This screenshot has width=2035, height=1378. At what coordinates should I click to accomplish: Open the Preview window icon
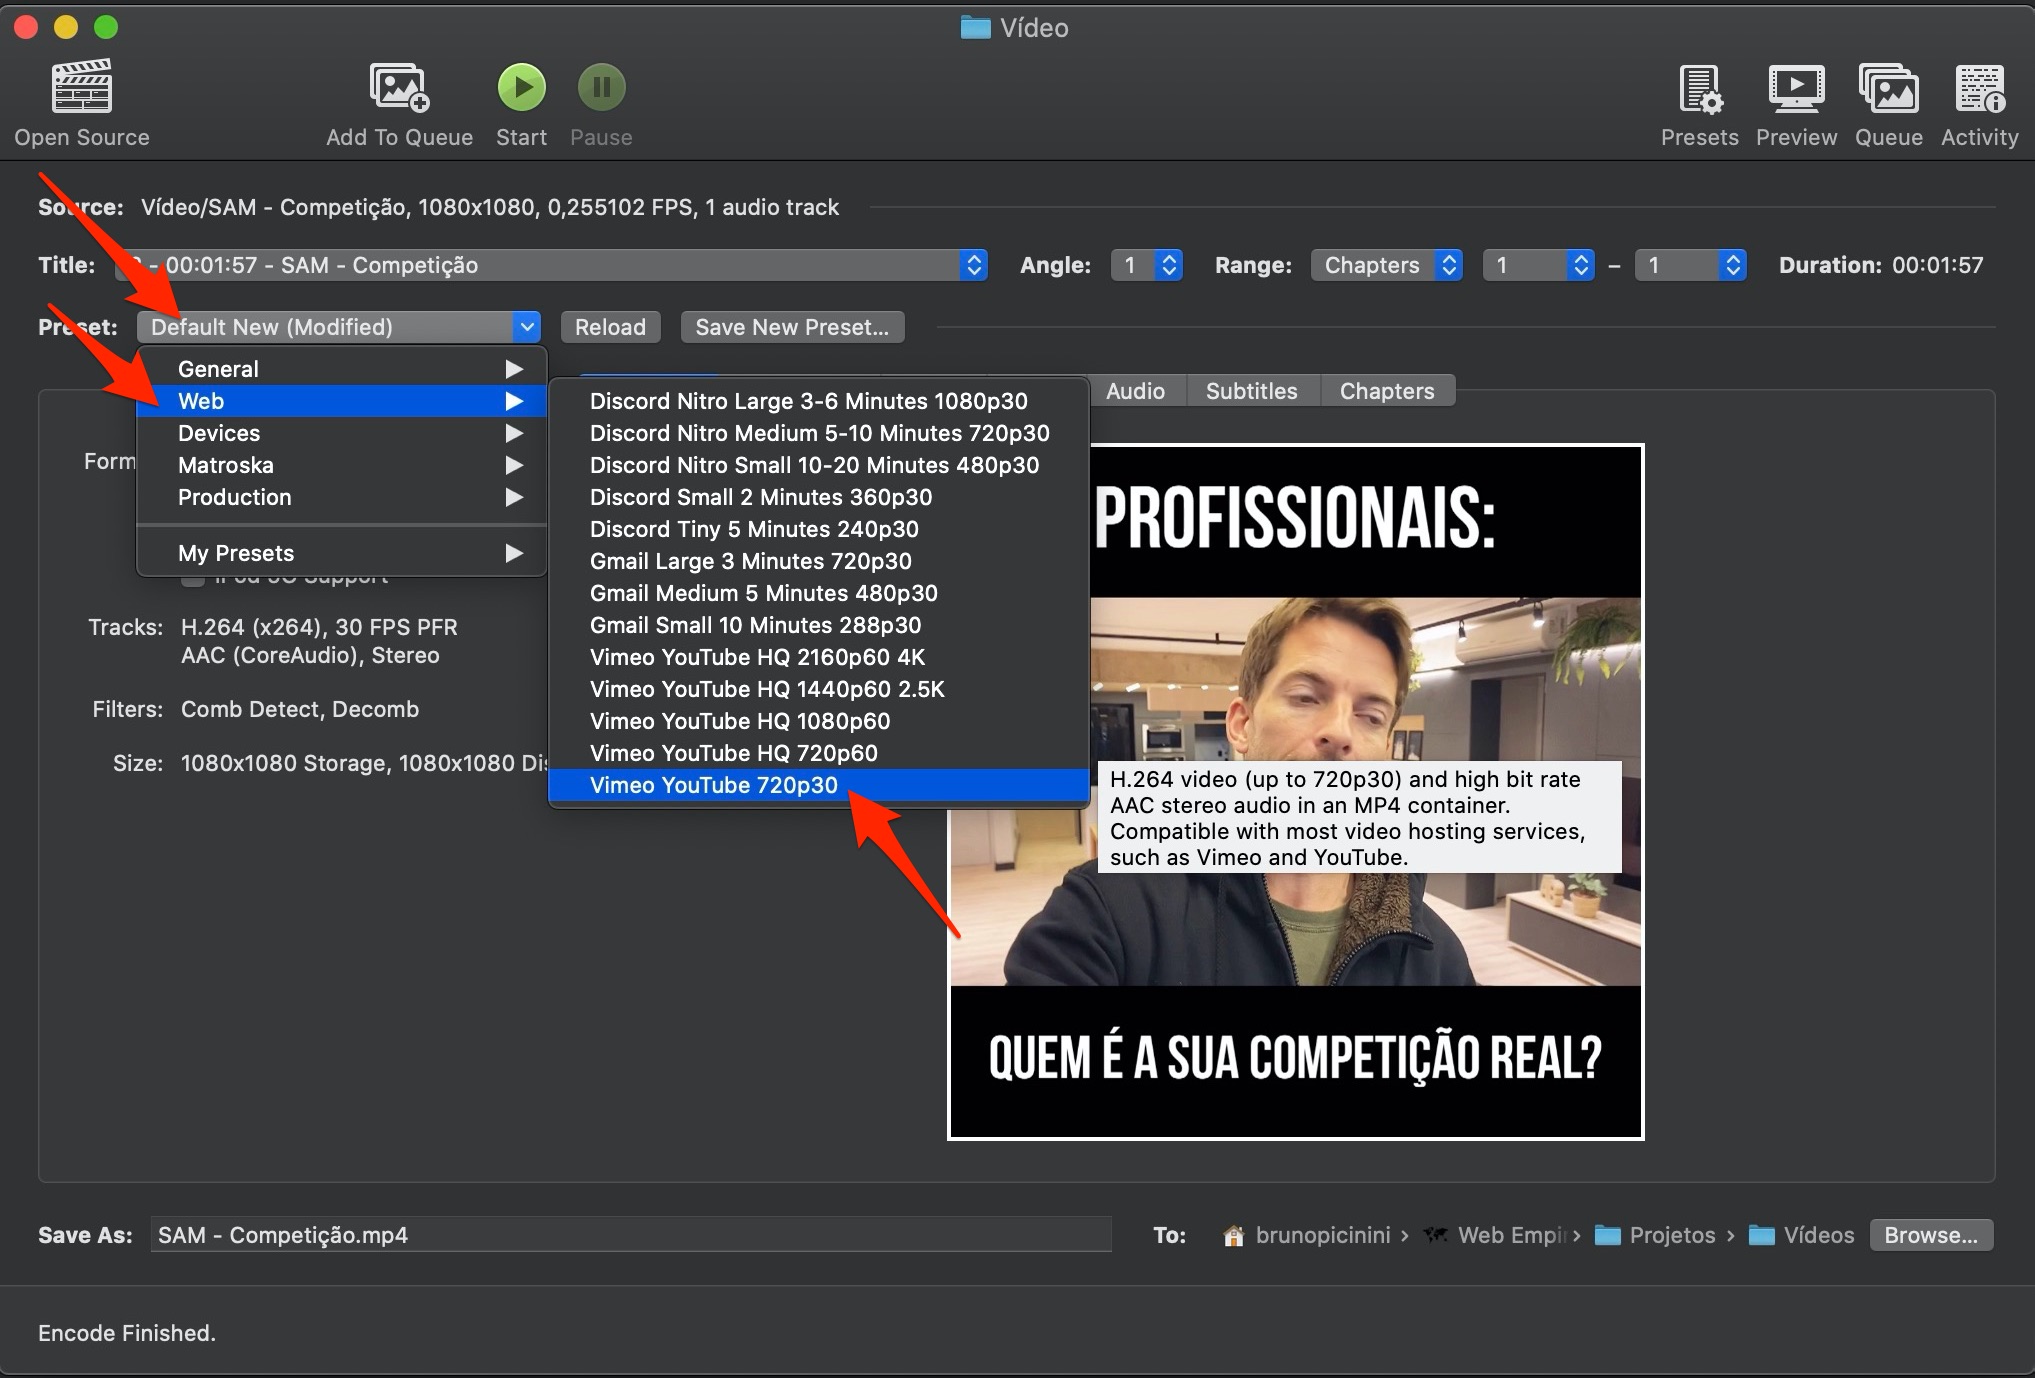tap(1796, 89)
